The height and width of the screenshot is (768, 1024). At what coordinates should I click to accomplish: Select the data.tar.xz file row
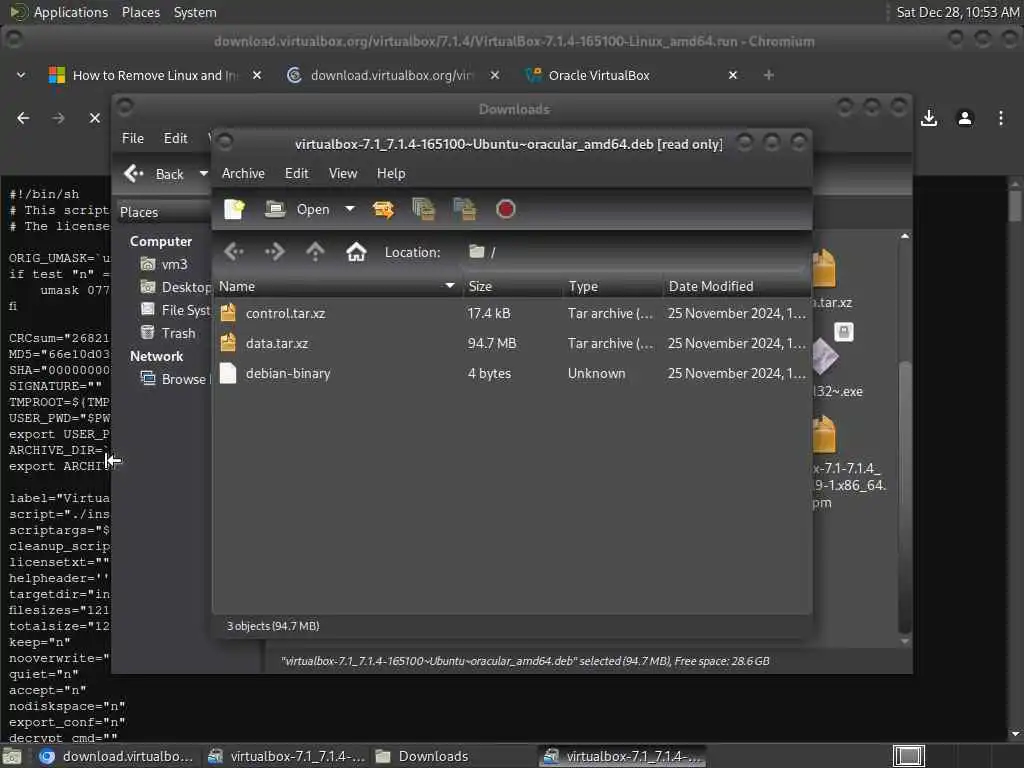(x=512, y=344)
